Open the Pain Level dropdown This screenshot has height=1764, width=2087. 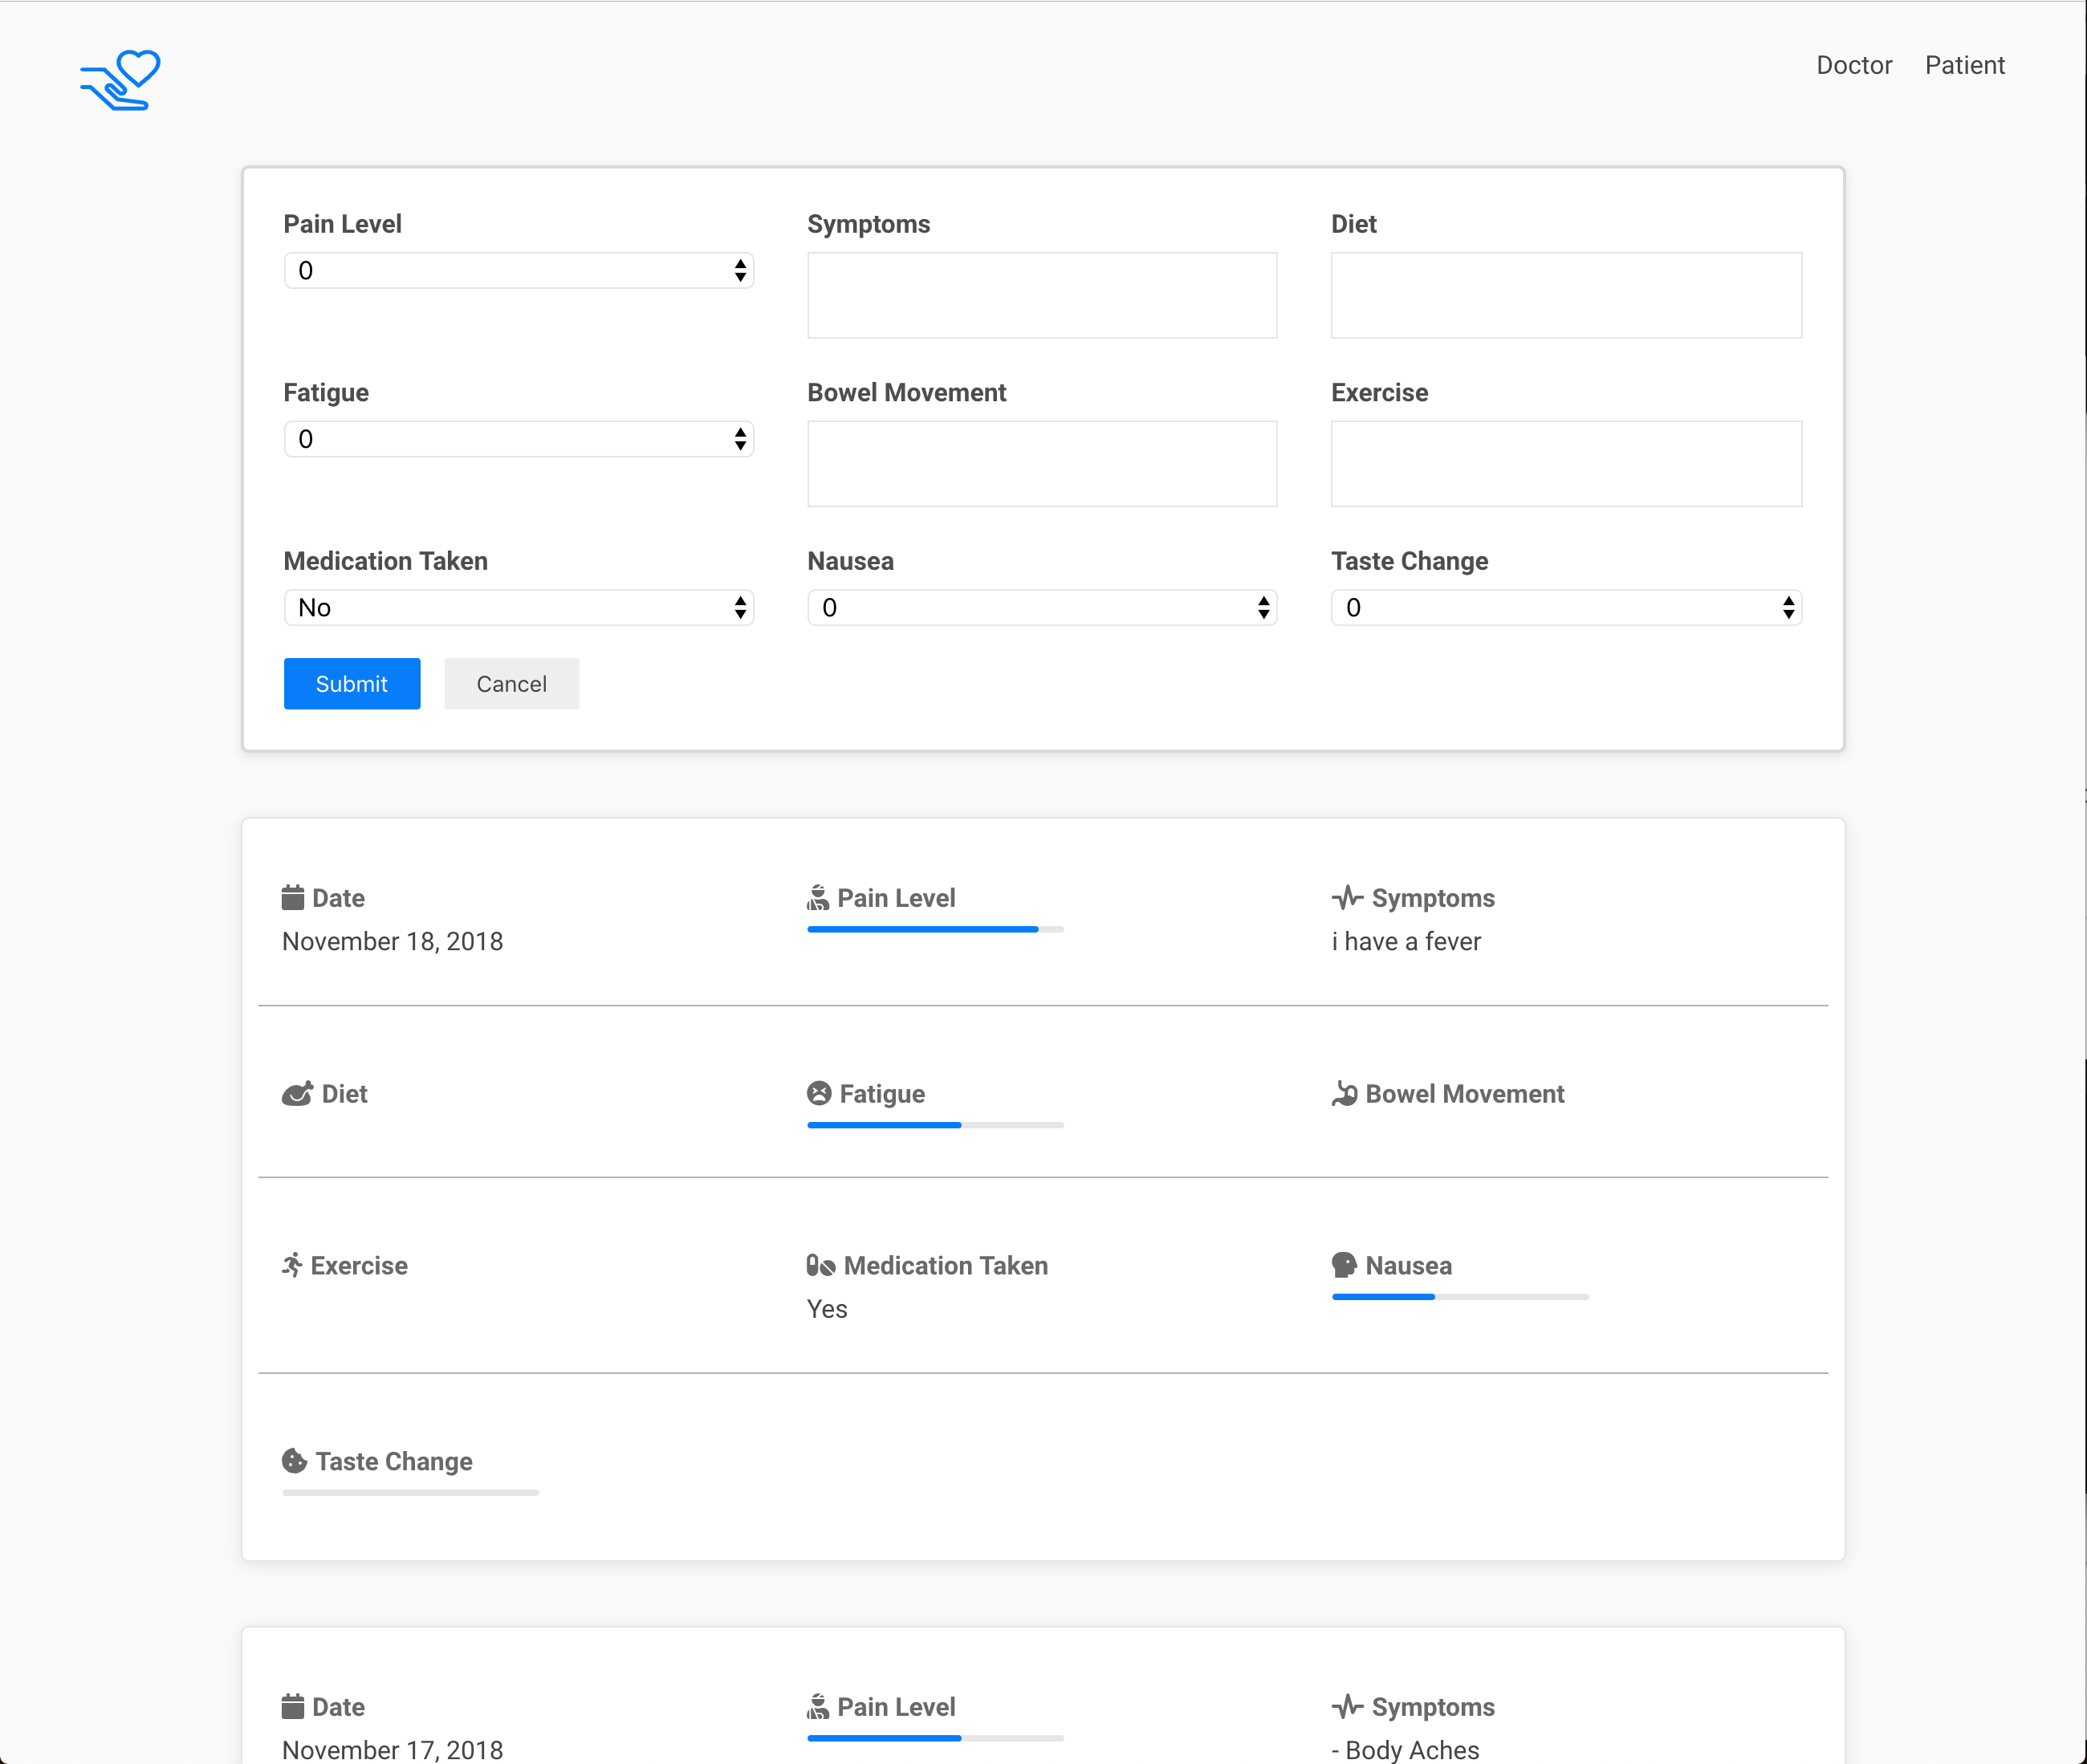pyautogui.click(x=518, y=271)
